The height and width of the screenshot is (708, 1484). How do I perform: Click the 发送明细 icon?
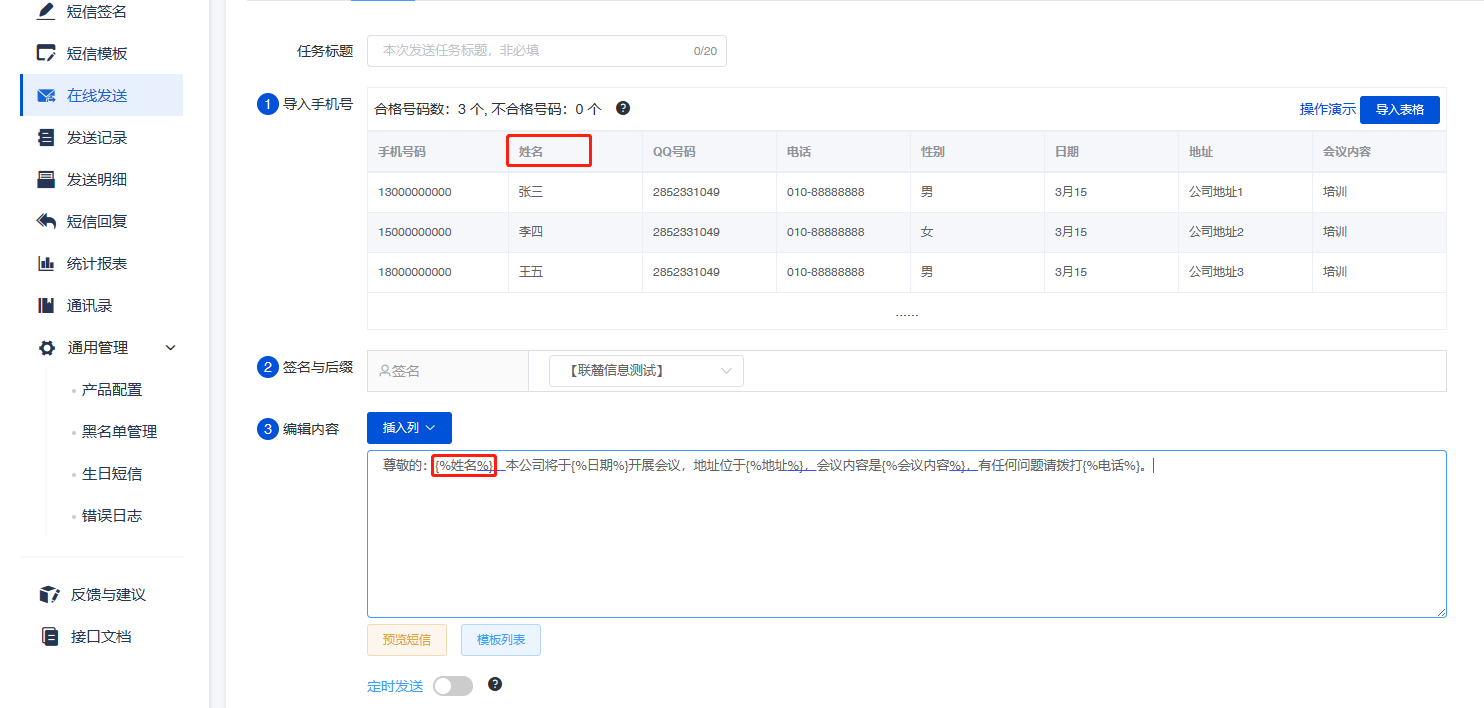pyautogui.click(x=46, y=180)
